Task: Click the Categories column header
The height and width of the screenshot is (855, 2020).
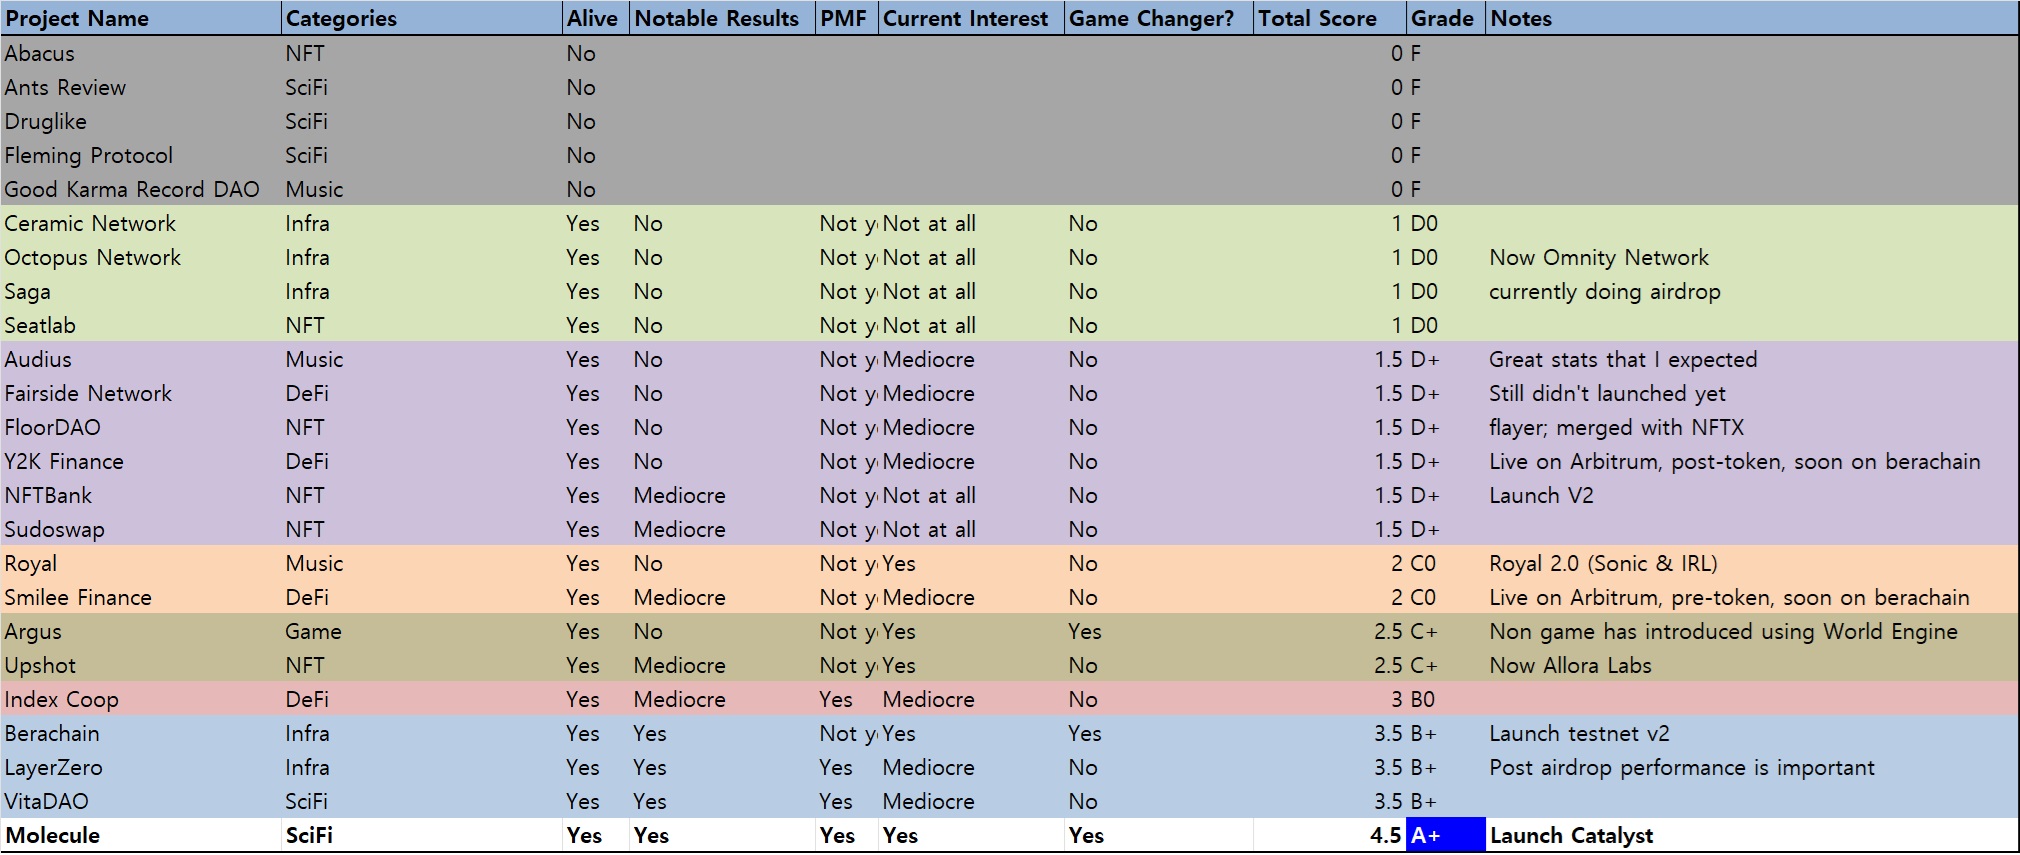Action: tap(421, 18)
